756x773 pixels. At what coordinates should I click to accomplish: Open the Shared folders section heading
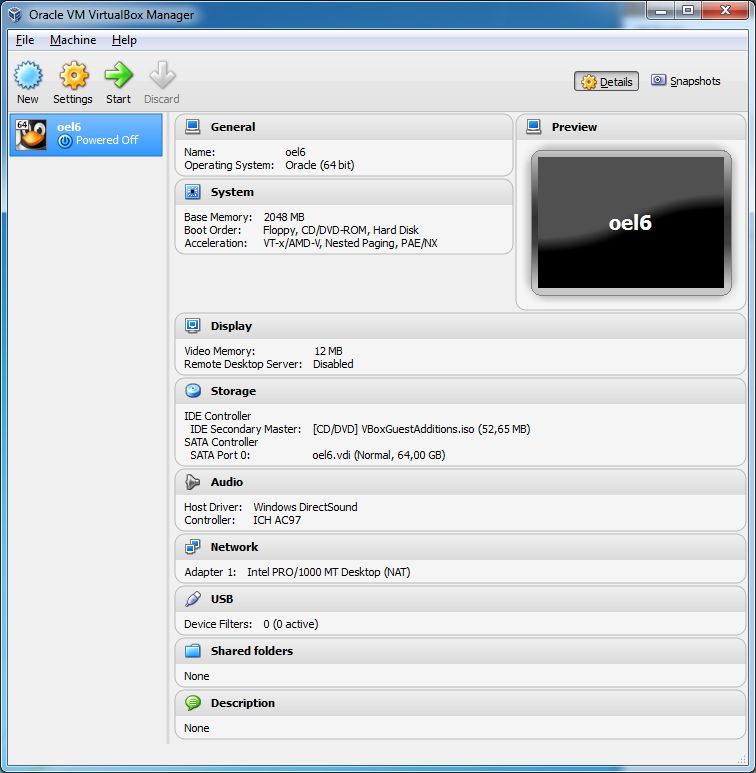pos(252,651)
